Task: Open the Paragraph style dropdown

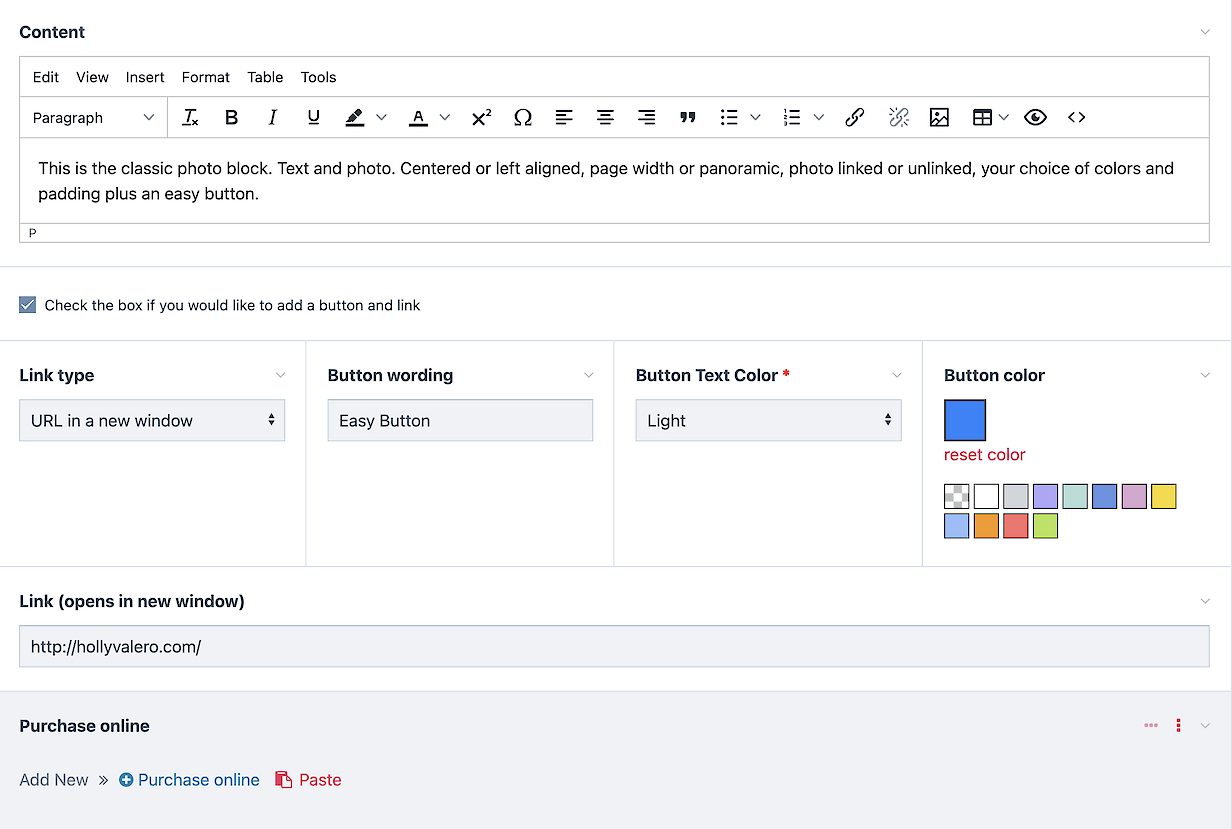Action: [93, 118]
